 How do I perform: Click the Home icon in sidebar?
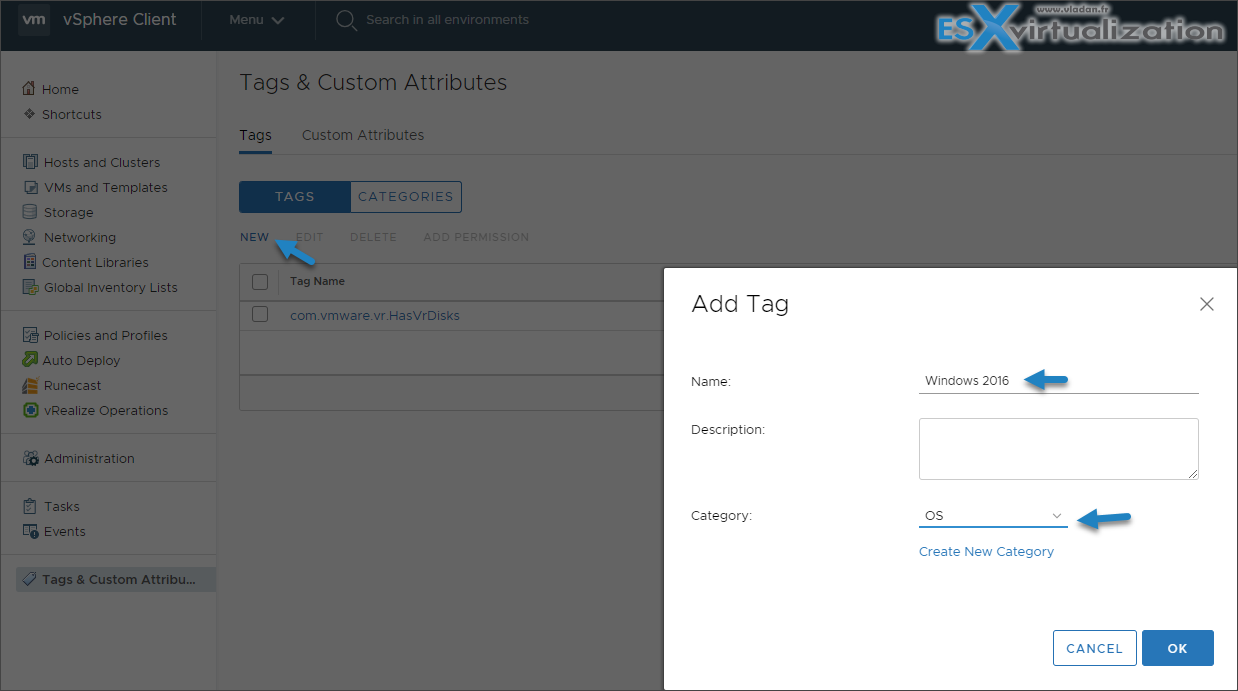point(29,89)
